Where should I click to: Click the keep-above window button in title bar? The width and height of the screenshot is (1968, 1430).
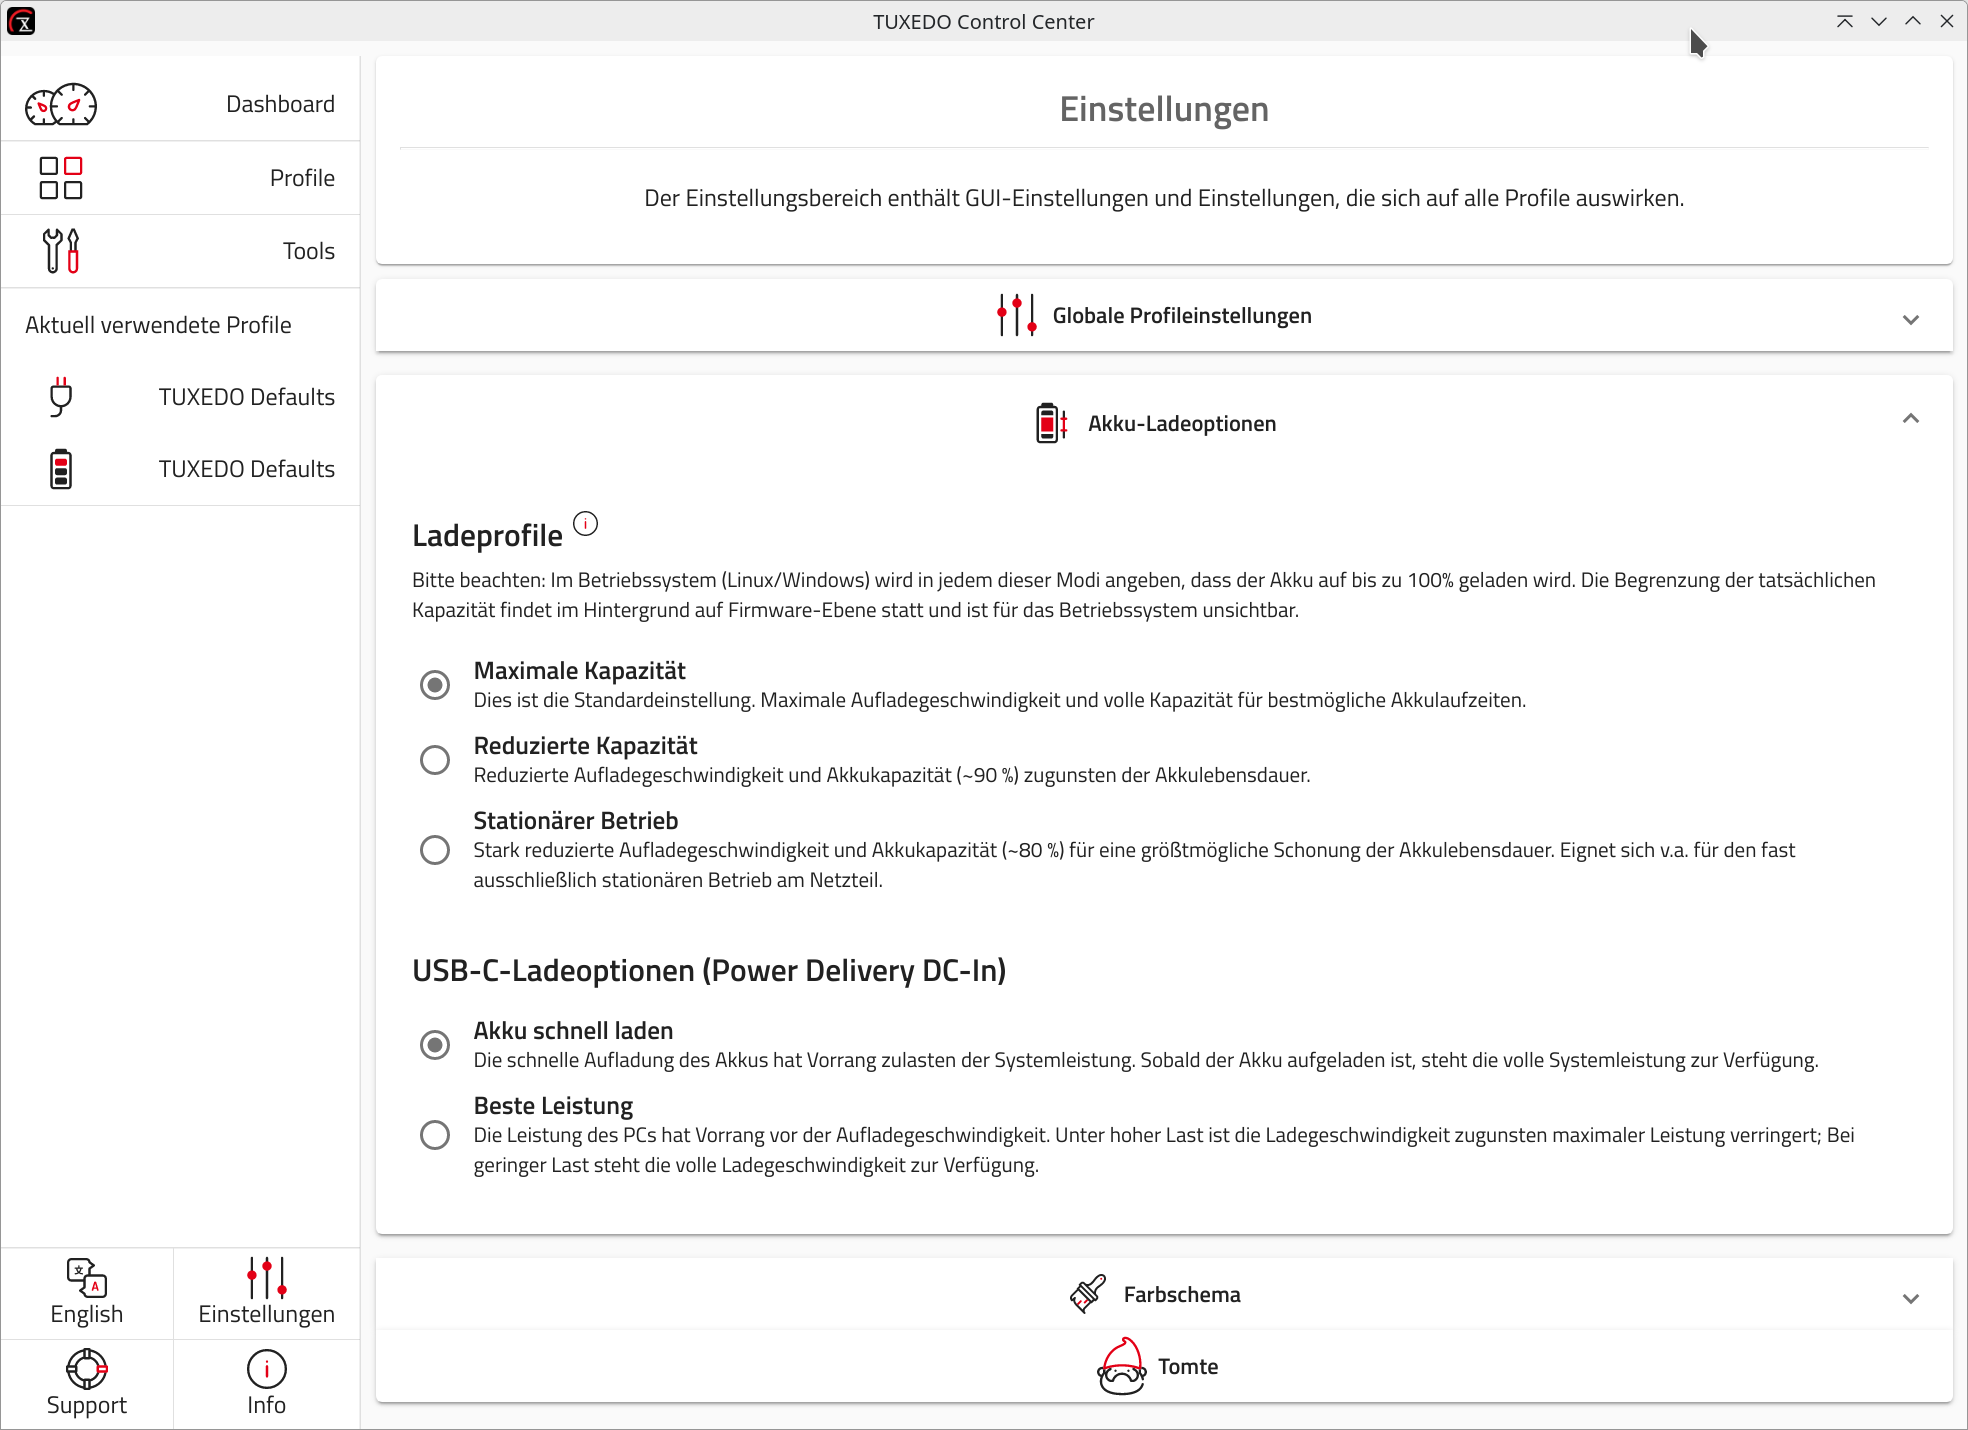click(x=1845, y=21)
